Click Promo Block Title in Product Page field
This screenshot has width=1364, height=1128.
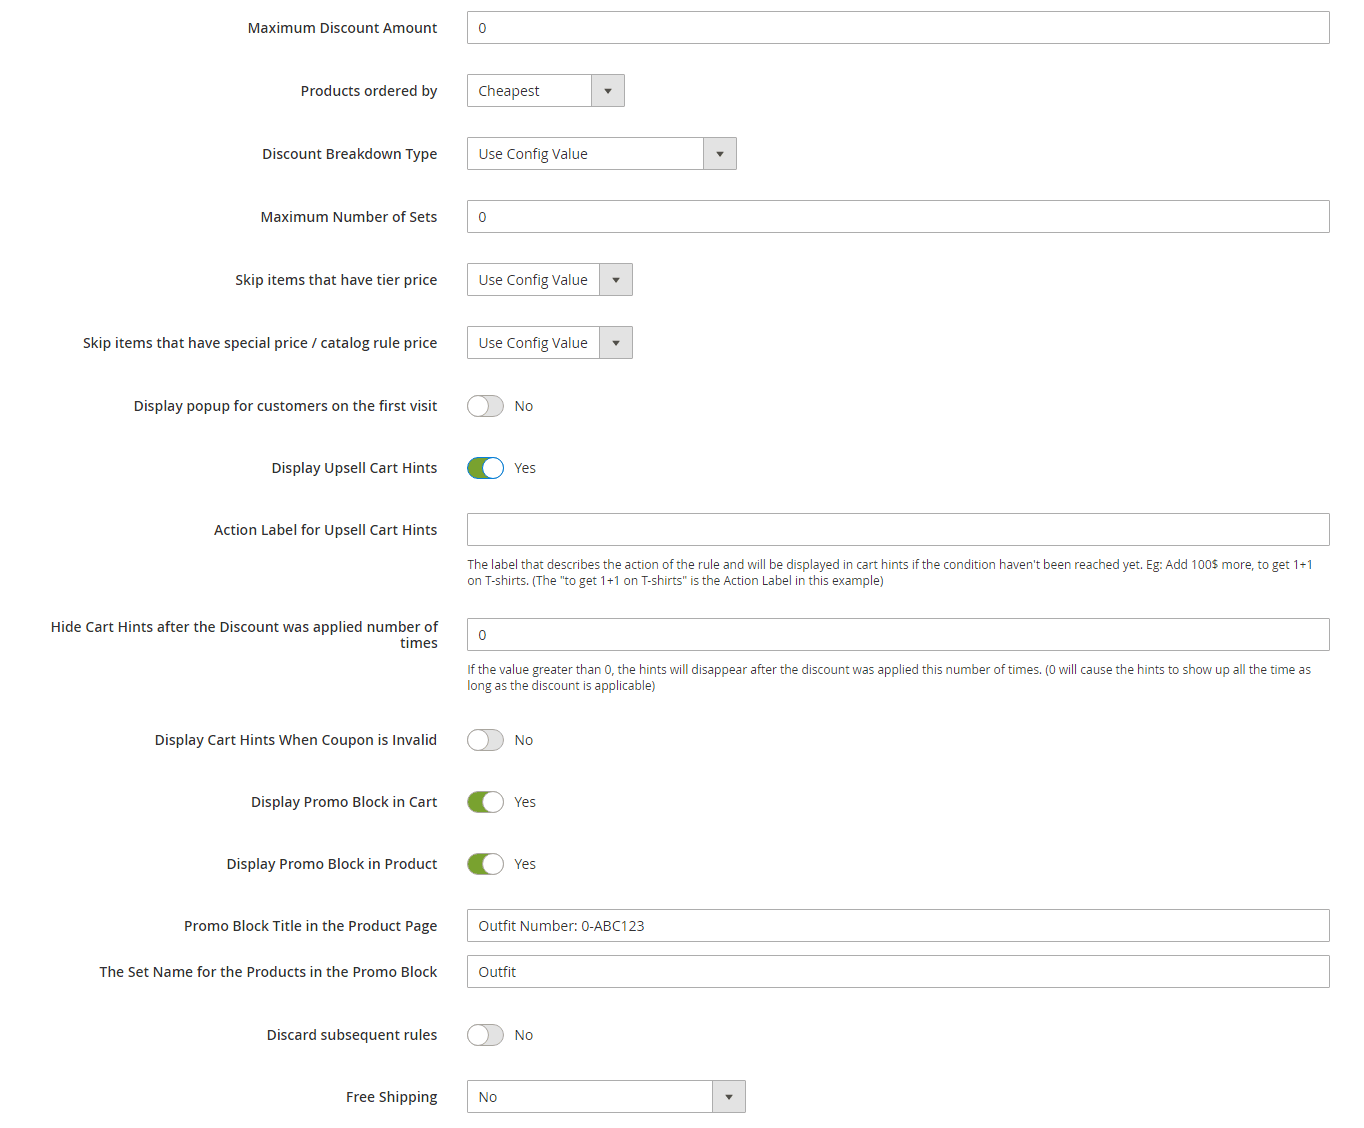click(898, 926)
